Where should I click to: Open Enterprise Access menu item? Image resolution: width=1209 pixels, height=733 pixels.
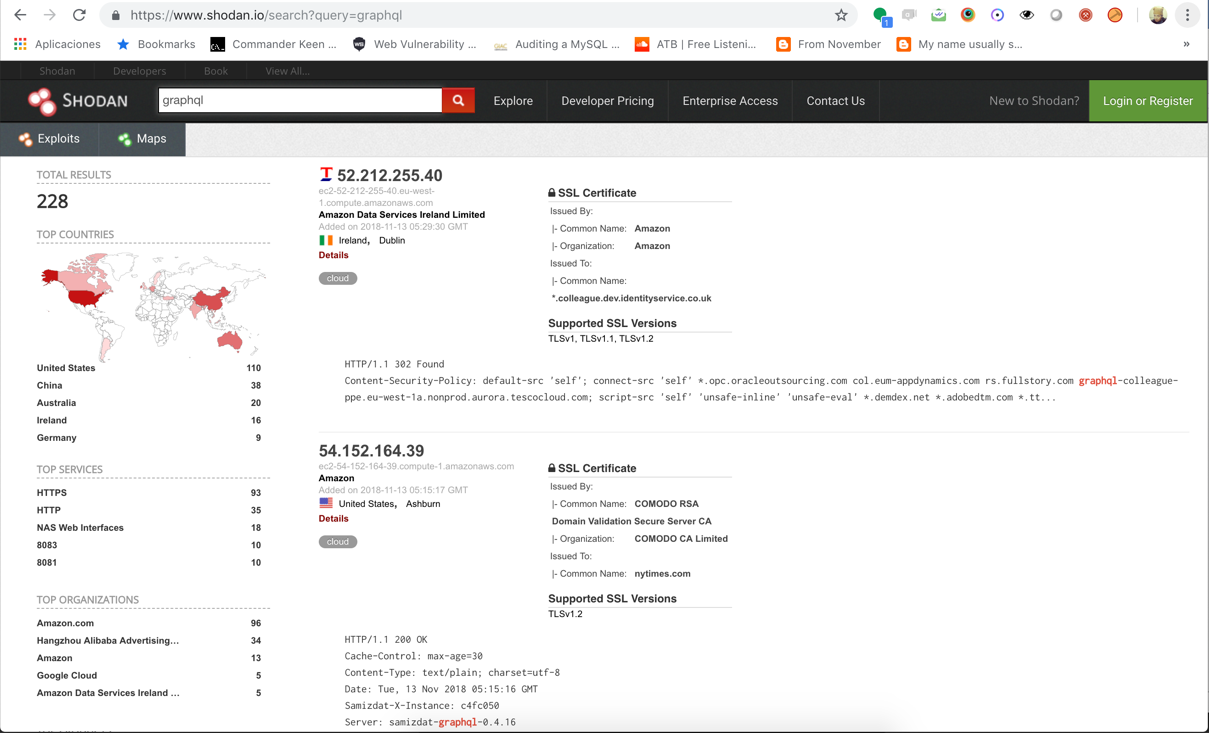(x=730, y=101)
